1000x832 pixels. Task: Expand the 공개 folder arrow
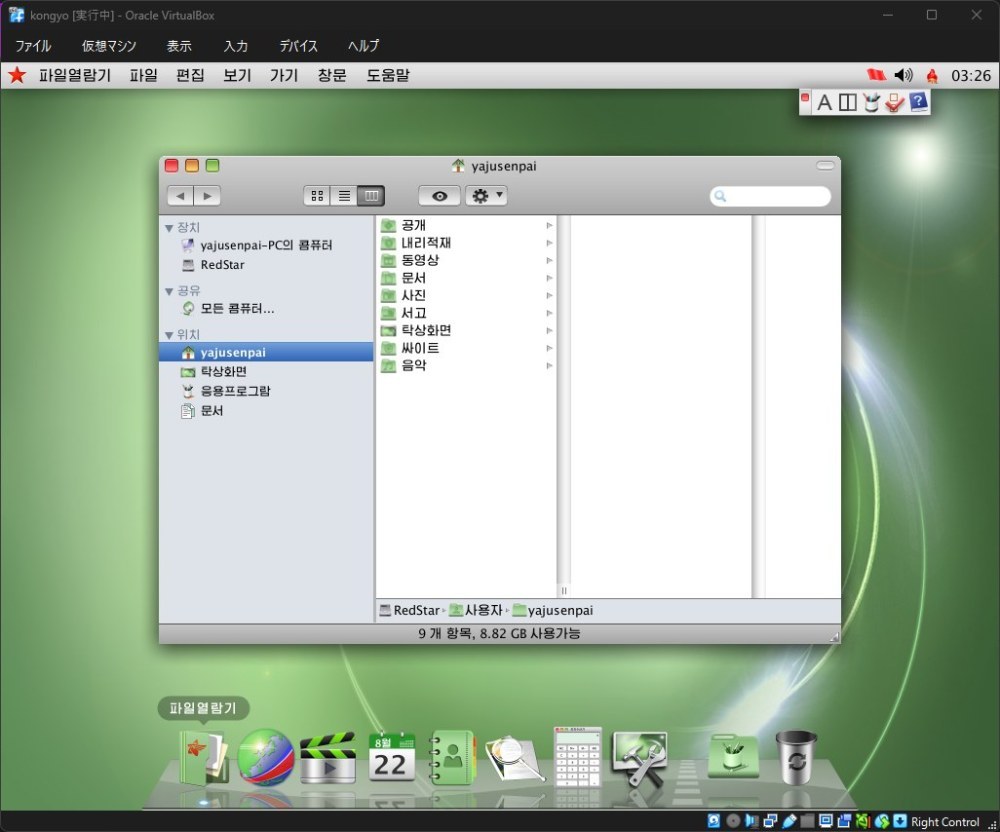(x=549, y=225)
